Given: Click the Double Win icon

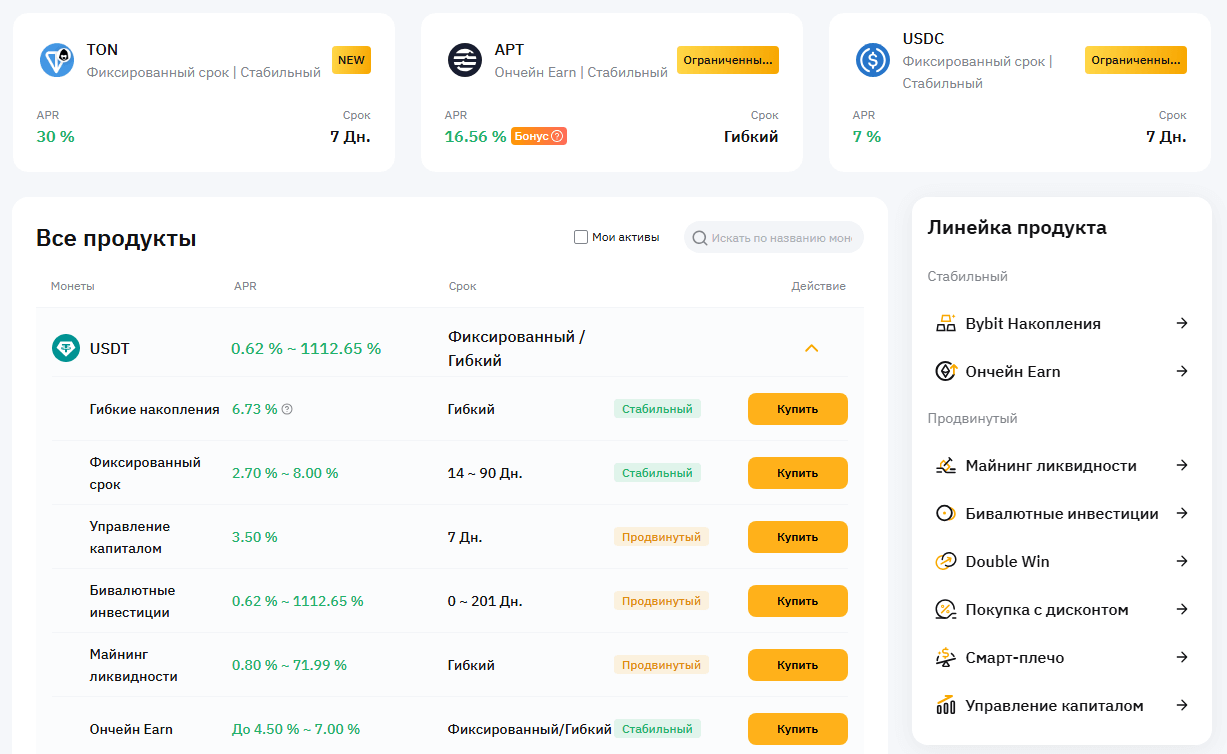Looking at the screenshot, I should [x=945, y=561].
